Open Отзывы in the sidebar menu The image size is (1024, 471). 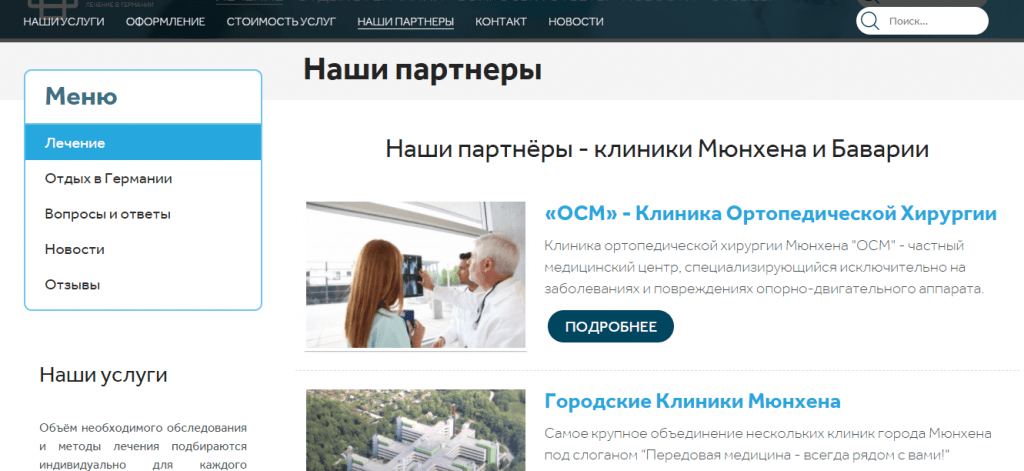73,285
